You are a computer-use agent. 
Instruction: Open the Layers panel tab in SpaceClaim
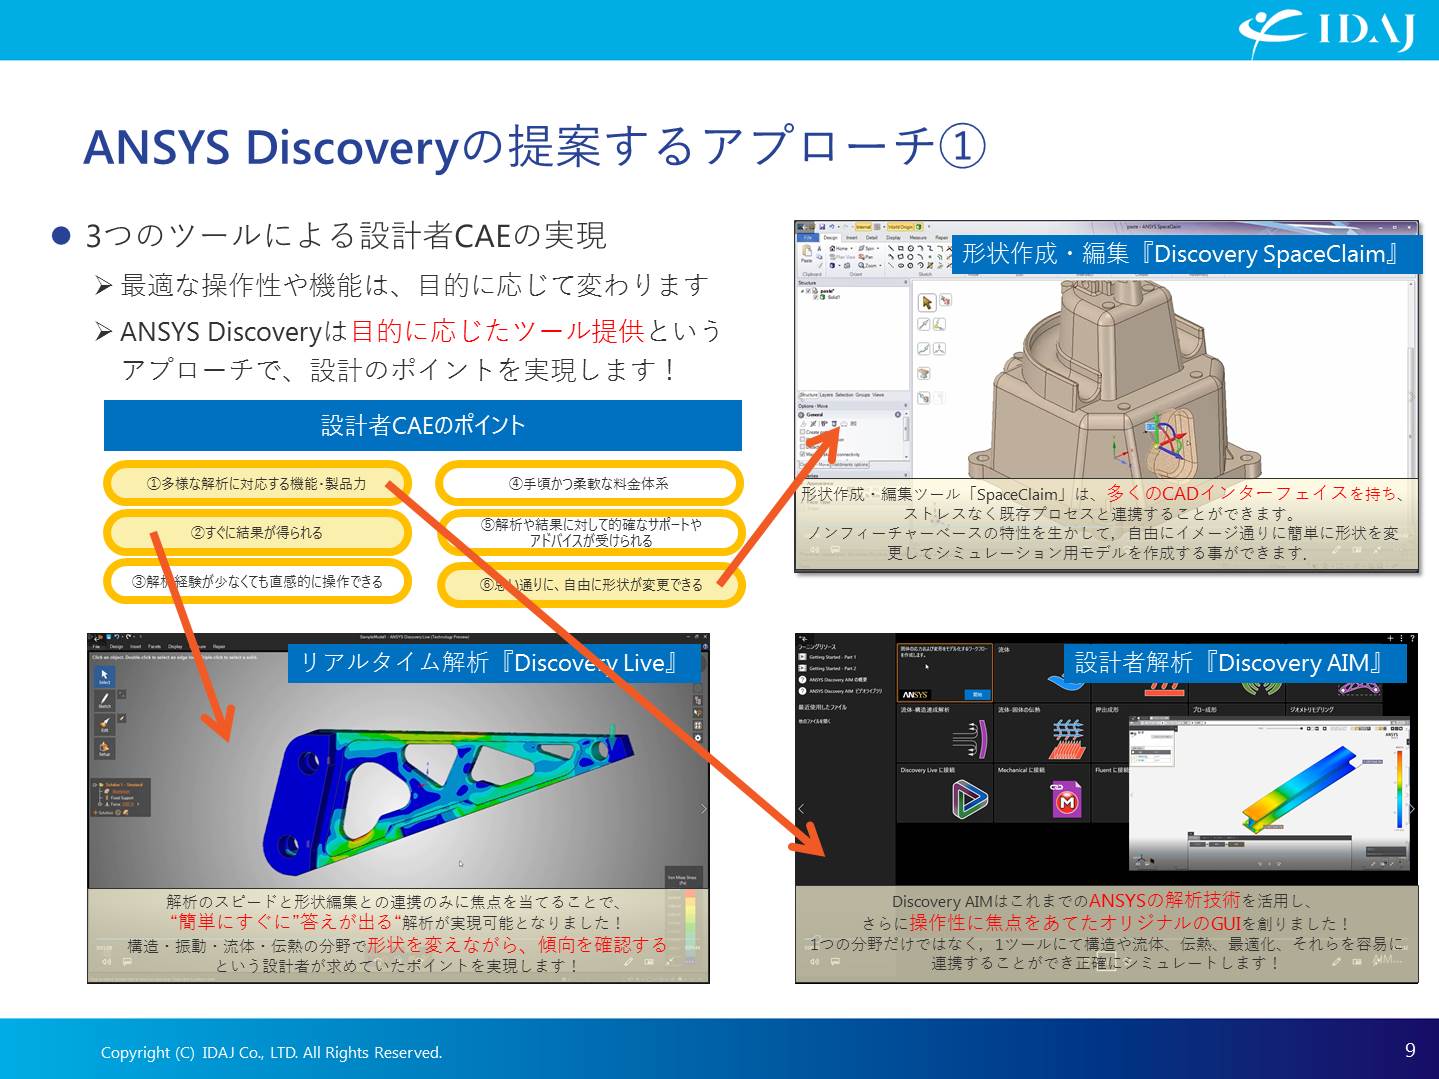point(826,395)
